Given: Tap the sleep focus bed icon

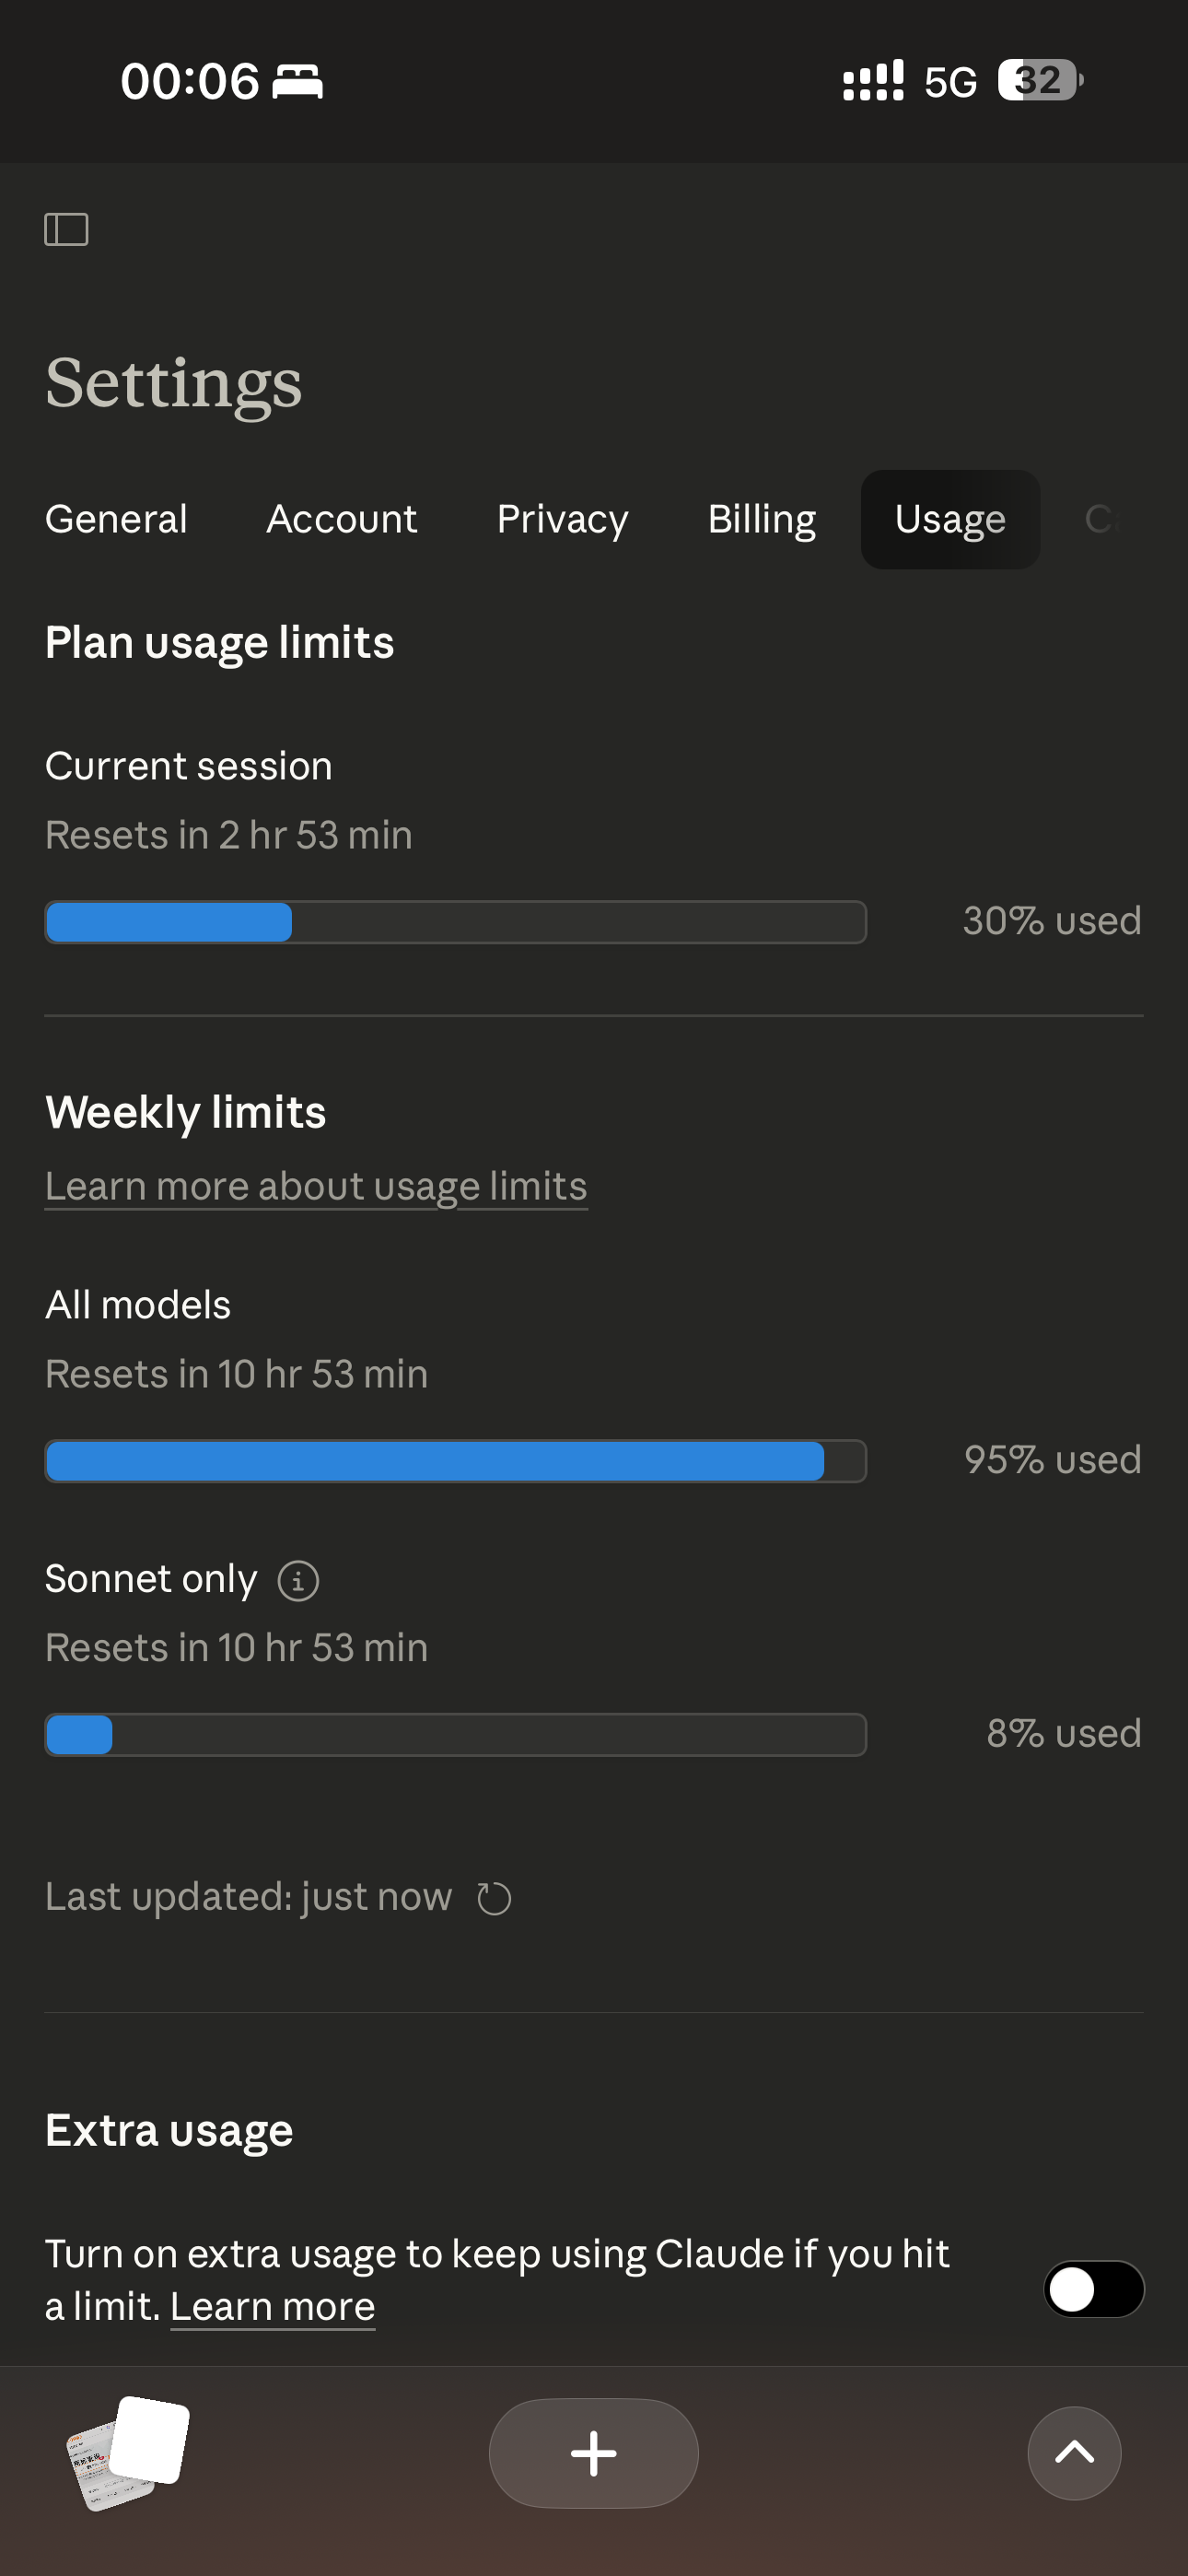Looking at the screenshot, I should click(x=298, y=80).
